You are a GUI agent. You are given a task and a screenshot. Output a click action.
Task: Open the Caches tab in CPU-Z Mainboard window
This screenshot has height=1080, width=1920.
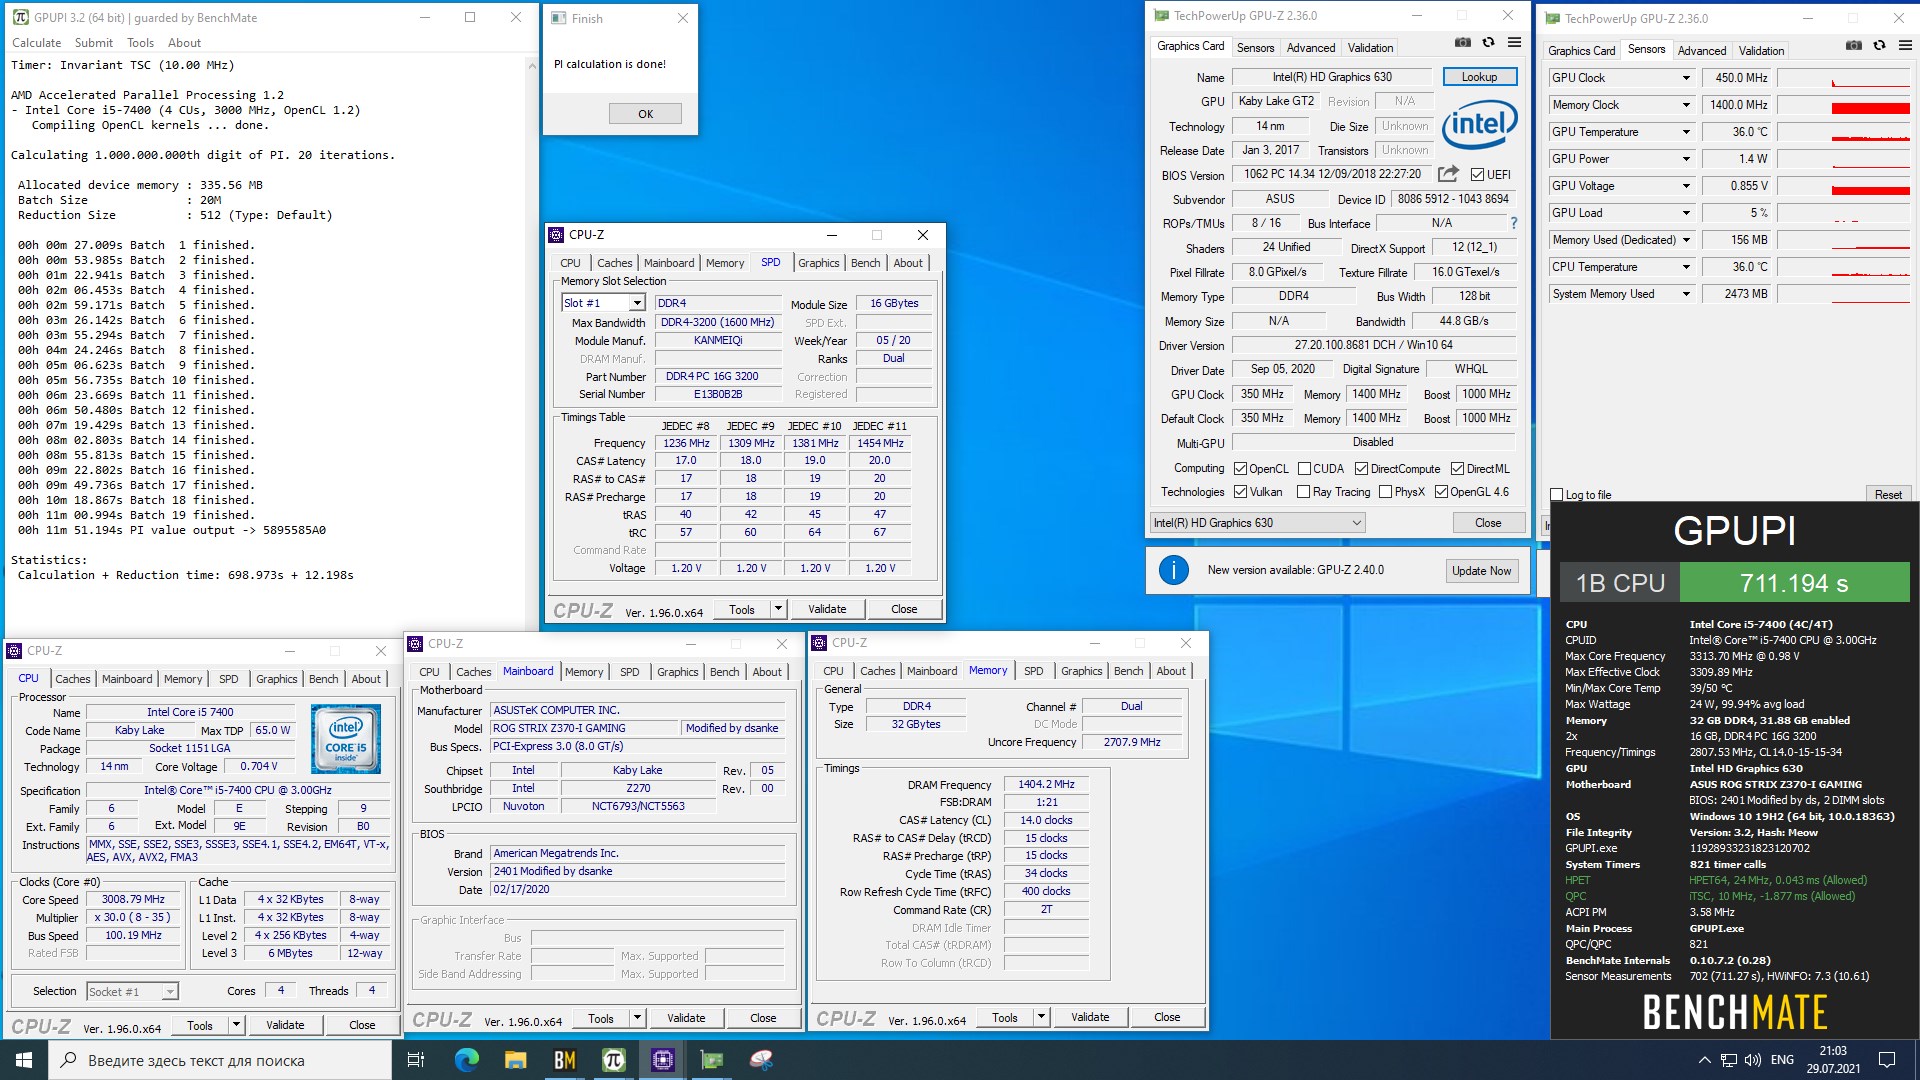click(x=473, y=672)
